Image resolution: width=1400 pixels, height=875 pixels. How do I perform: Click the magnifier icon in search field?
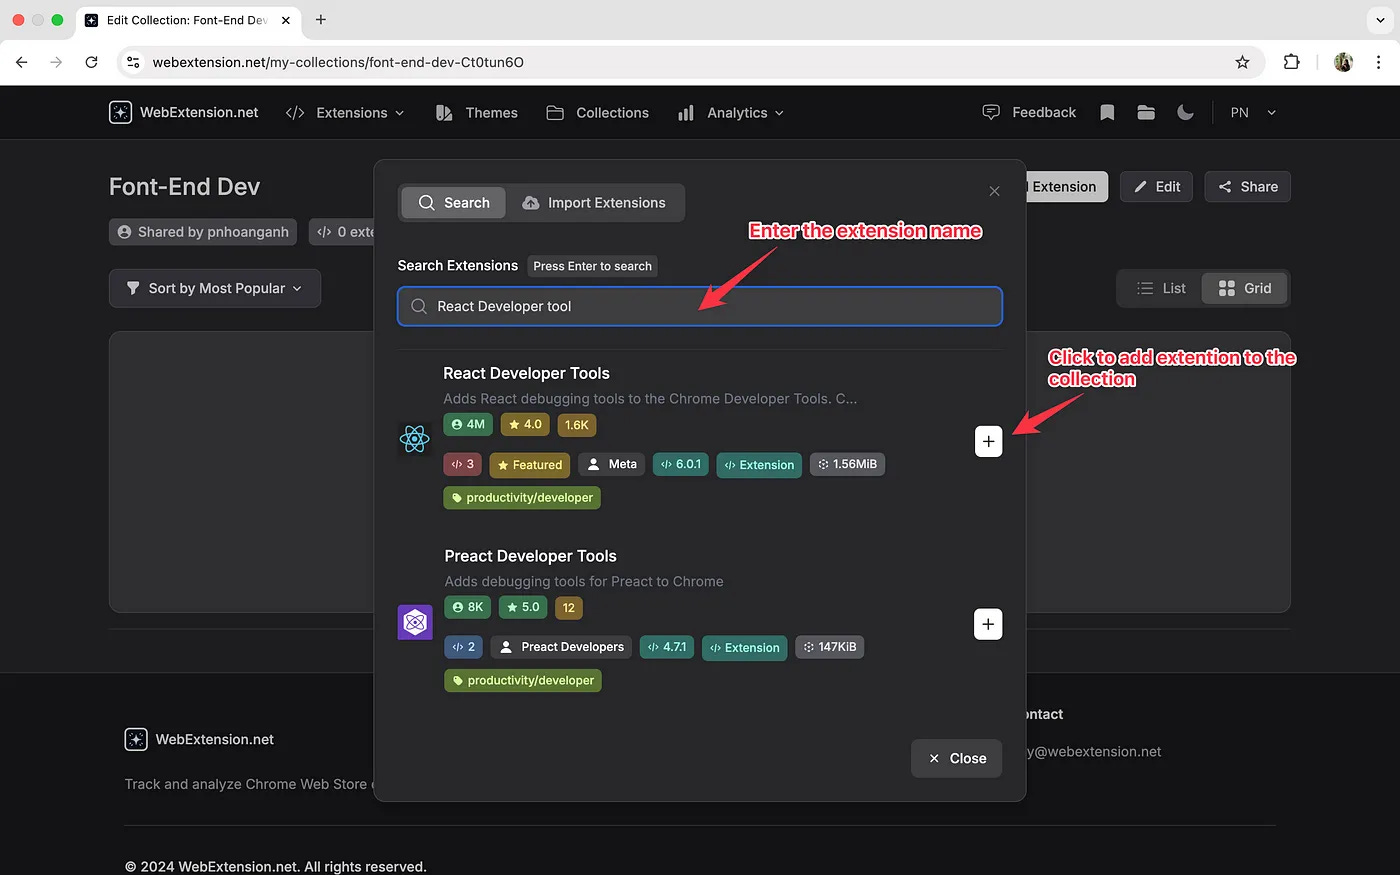[419, 306]
